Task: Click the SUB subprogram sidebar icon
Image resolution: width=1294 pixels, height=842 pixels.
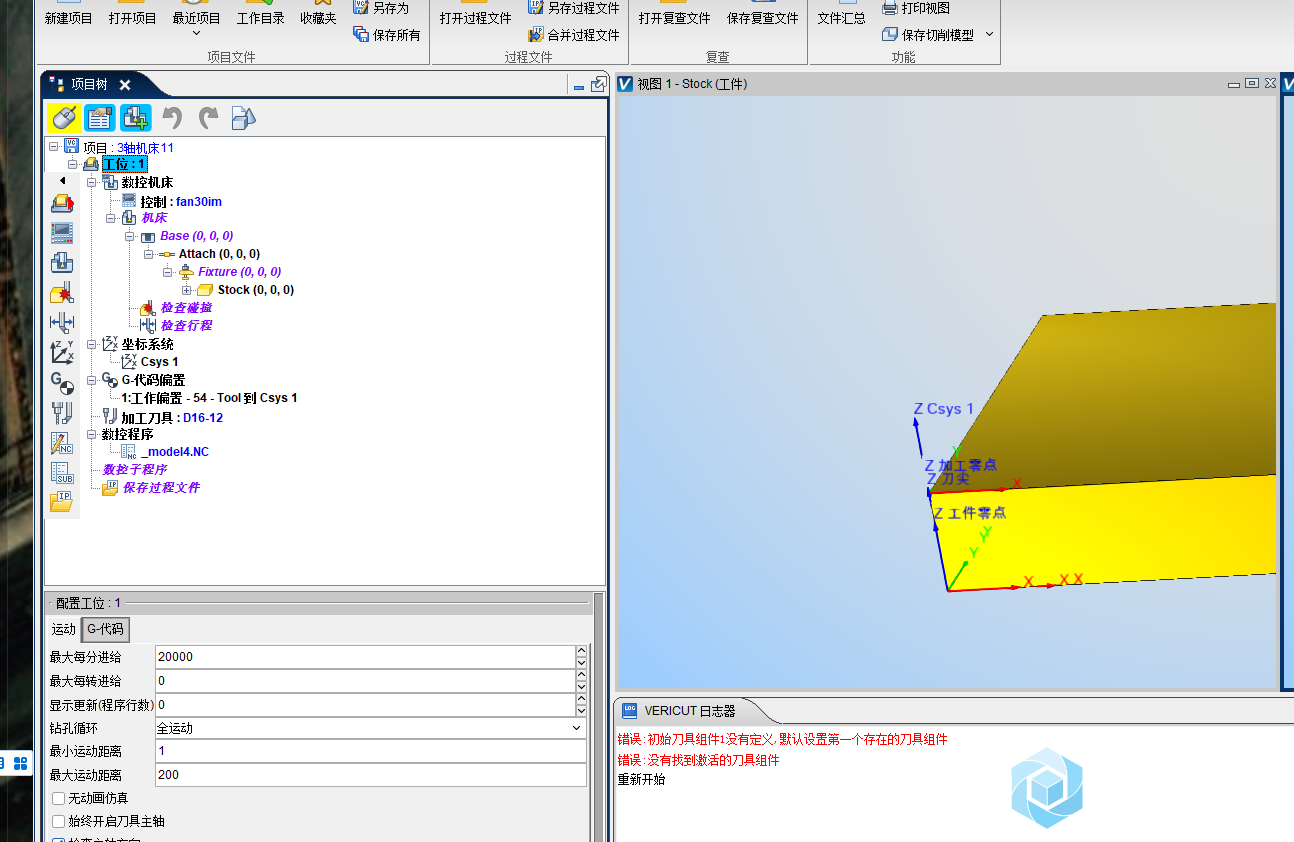Action: [62, 472]
